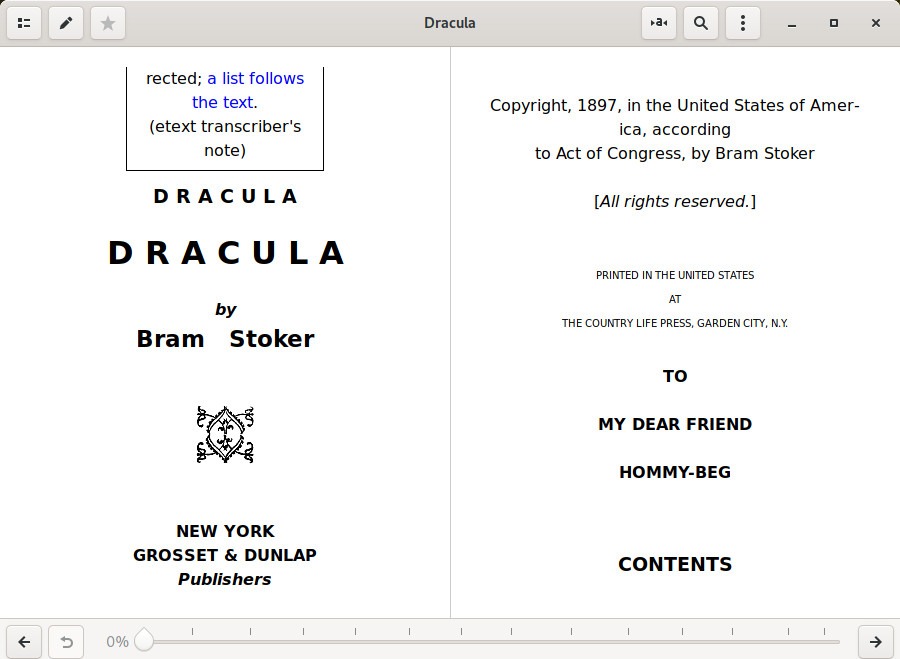Click the reading progress slider handle
The height and width of the screenshot is (659, 900).
point(144,641)
